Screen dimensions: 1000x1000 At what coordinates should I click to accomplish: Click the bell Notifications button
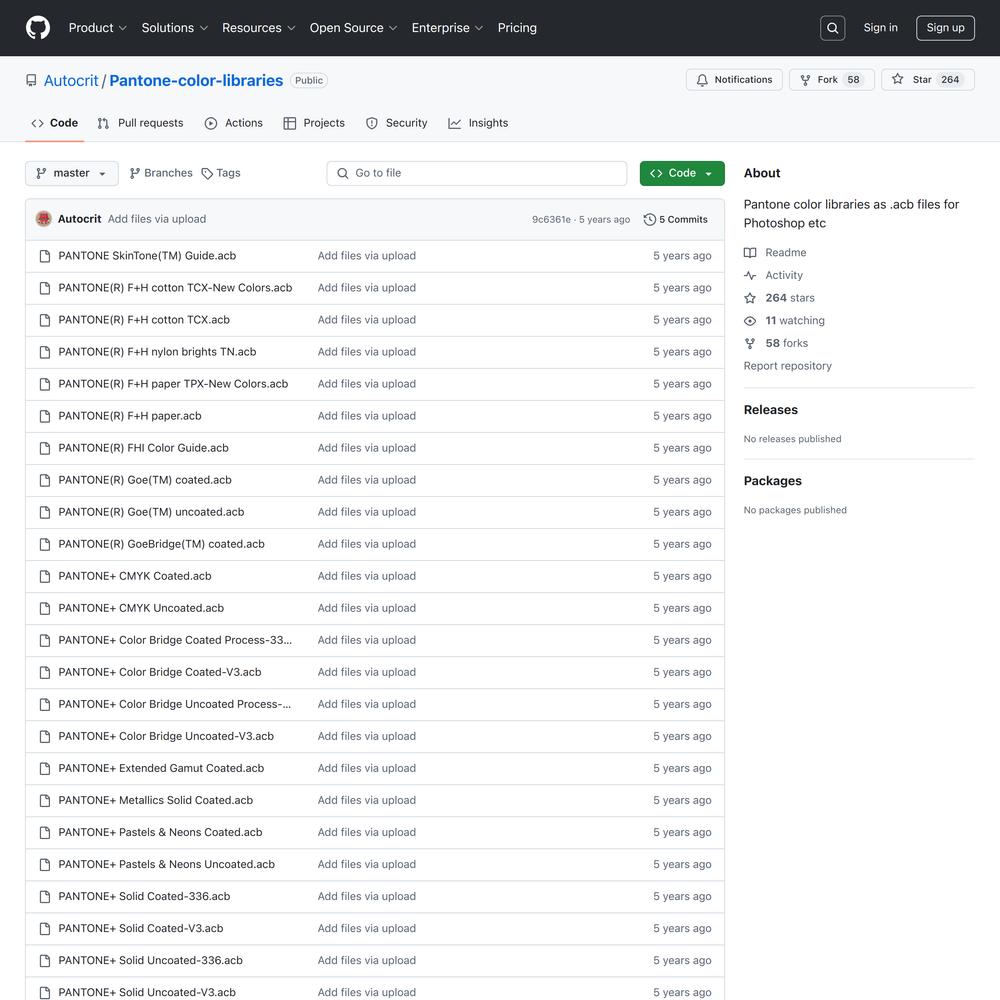tap(734, 80)
